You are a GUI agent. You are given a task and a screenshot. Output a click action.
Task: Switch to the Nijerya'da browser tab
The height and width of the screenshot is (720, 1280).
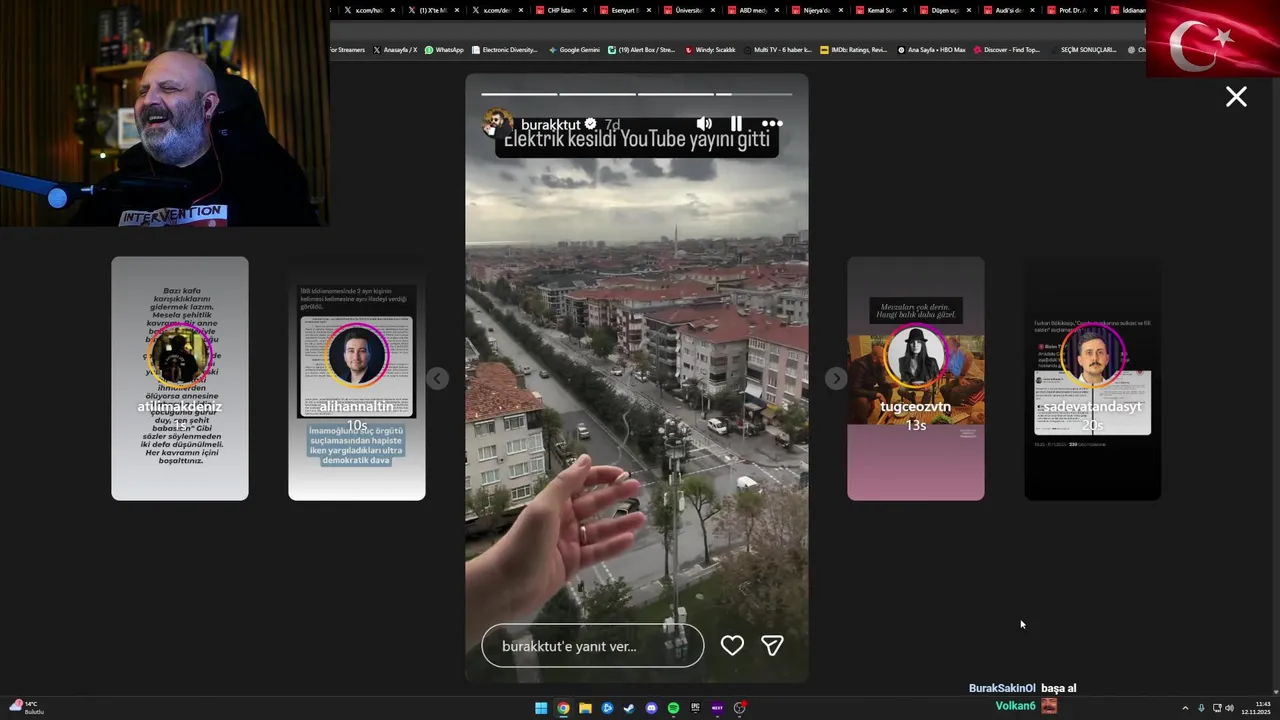coord(817,10)
